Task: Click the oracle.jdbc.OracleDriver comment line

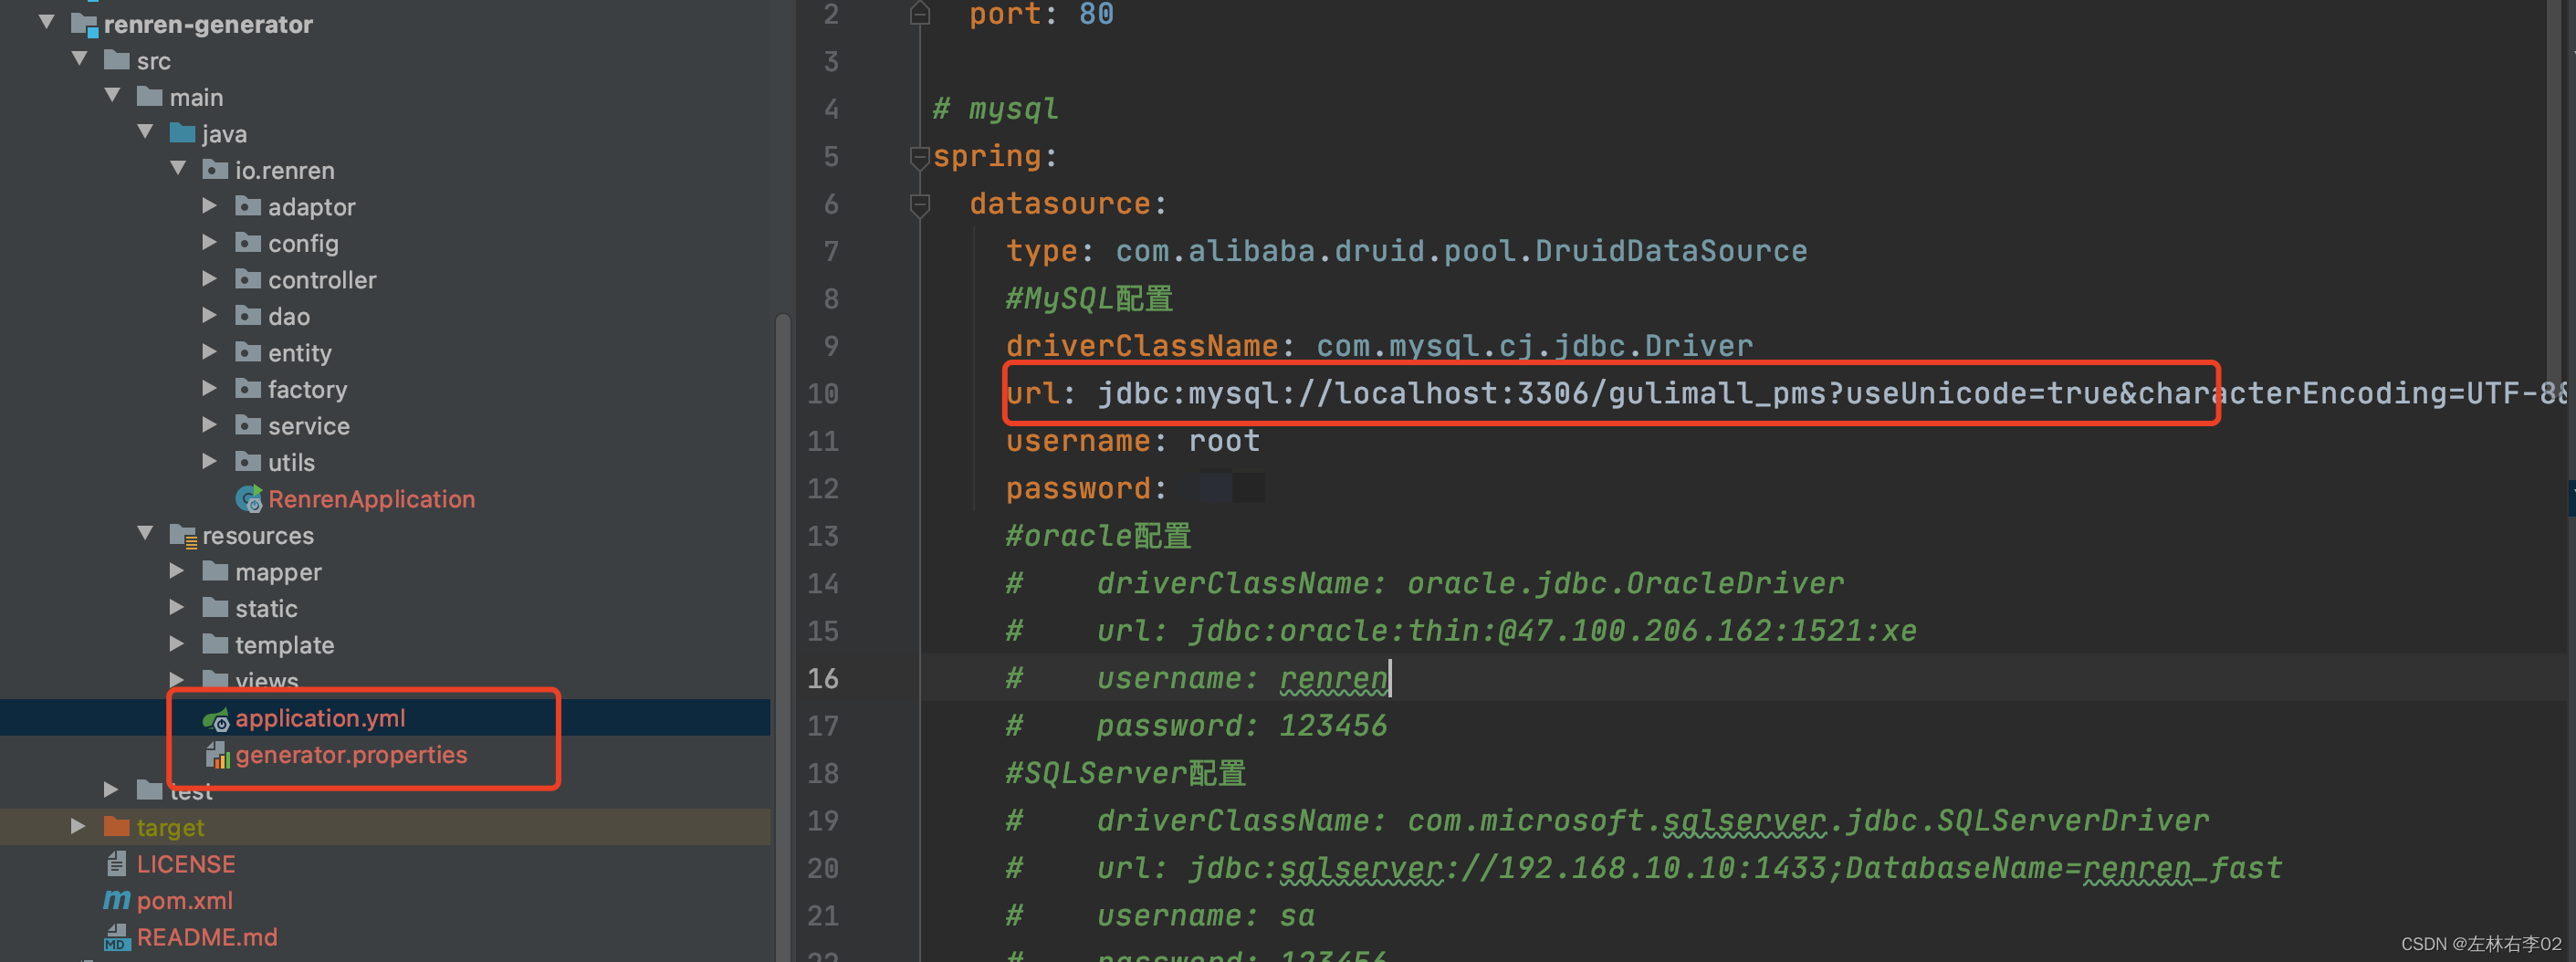Action: point(1425,583)
